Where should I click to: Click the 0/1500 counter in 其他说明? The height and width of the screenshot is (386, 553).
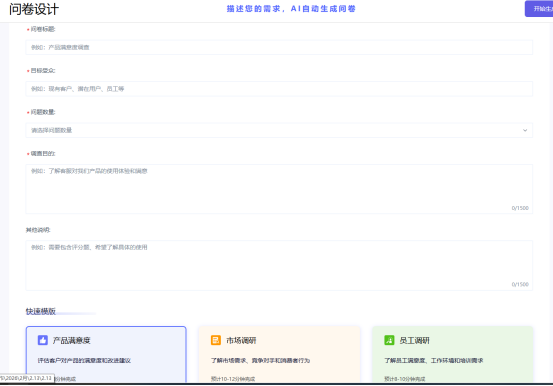pos(520,284)
